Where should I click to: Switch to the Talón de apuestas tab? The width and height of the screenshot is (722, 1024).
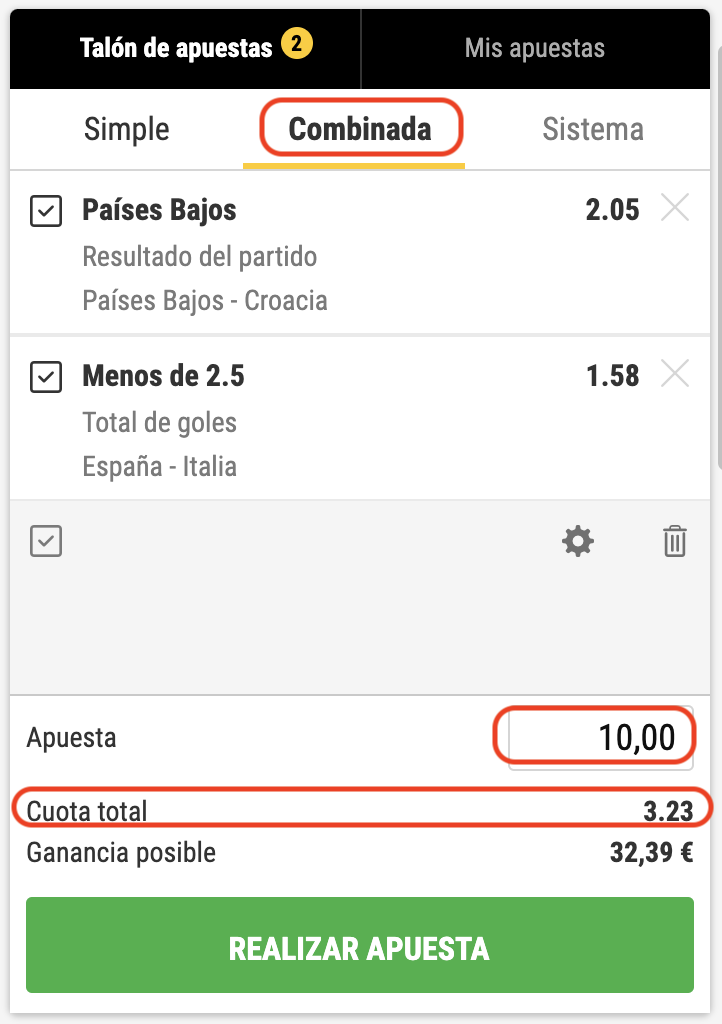(x=177, y=48)
